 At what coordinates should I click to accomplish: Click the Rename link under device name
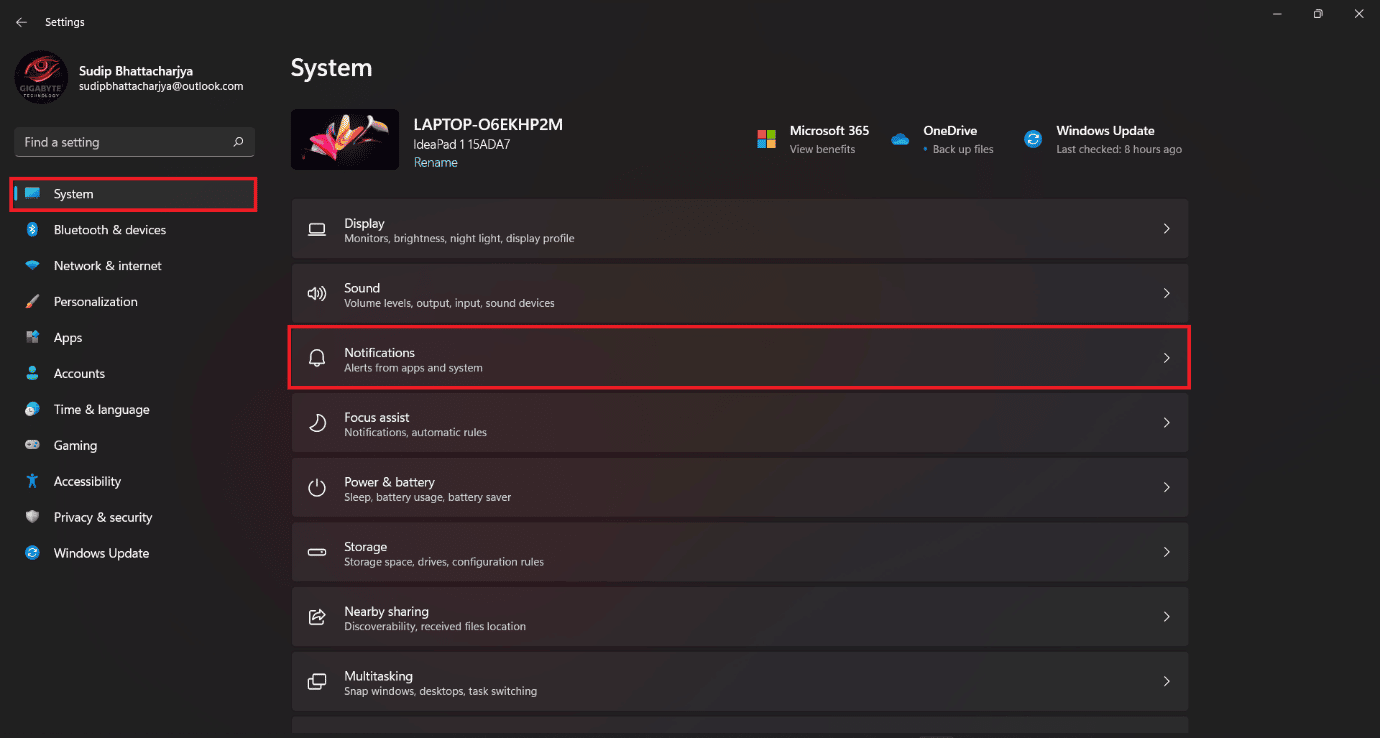436,163
